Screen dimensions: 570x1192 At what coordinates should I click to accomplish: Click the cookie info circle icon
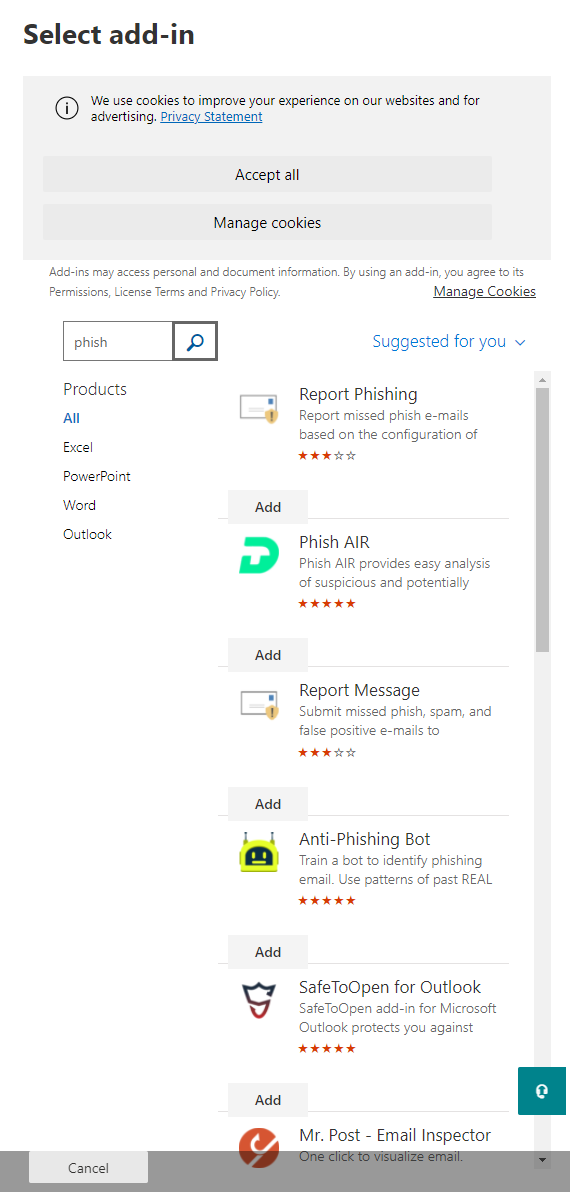(x=67, y=109)
